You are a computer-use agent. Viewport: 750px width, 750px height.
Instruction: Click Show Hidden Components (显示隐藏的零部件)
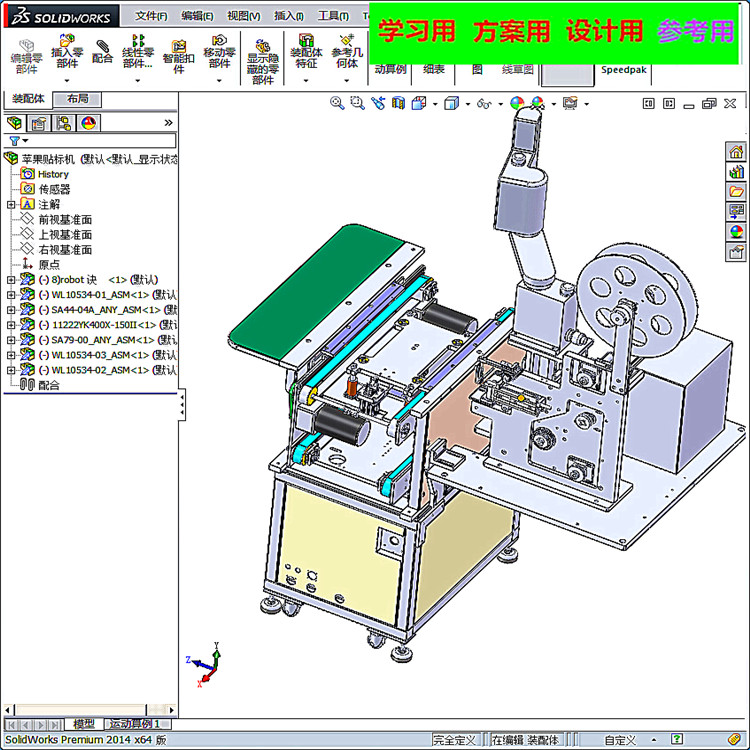(263, 62)
